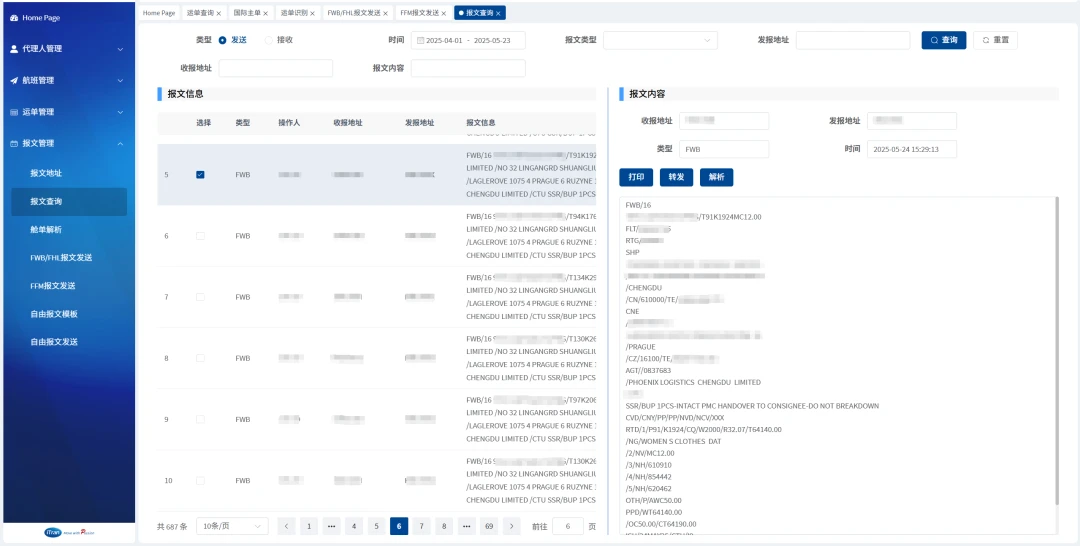Viewport: 1080px width, 546px height.
Task: Click the 报文内容 filter input field
Action: [468, 68]
